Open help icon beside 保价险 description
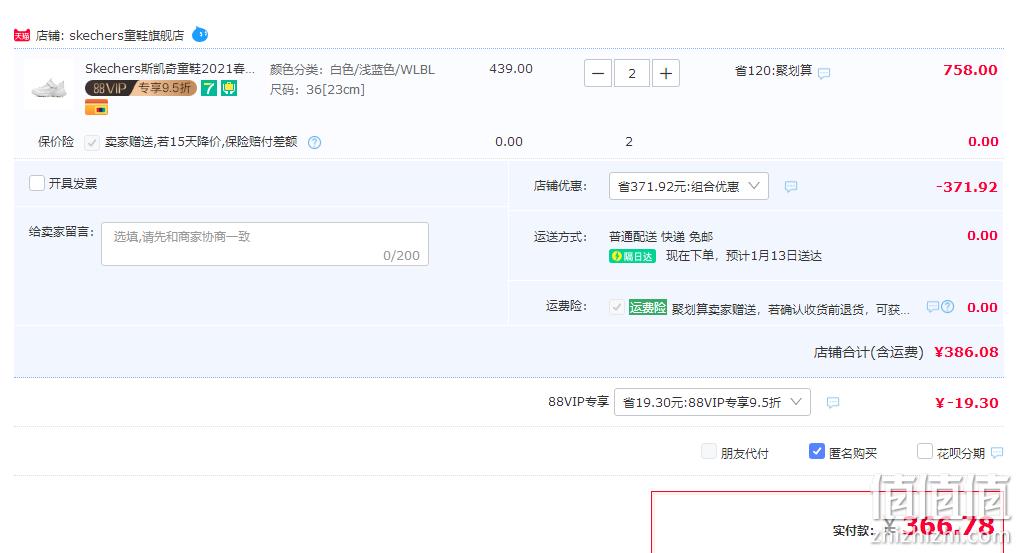The height and width of the screenshot is (553, 1020). pos(314,142)
